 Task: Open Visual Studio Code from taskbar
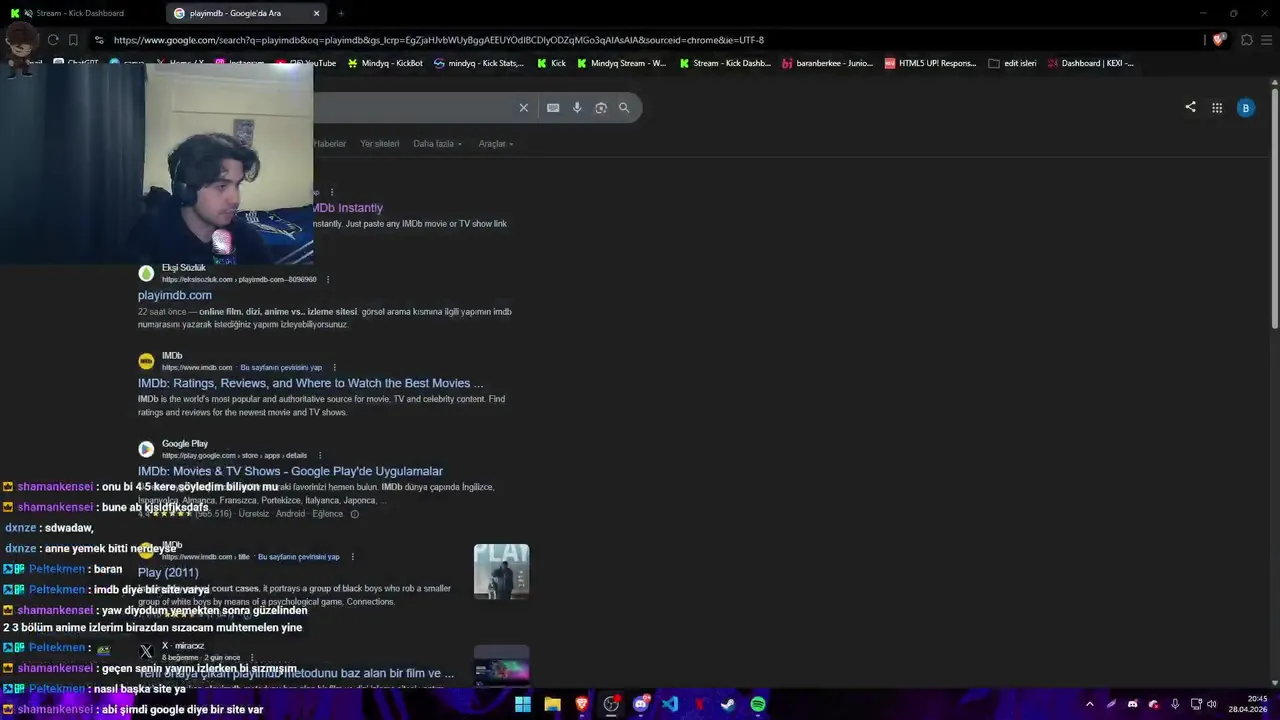[670, 704]
